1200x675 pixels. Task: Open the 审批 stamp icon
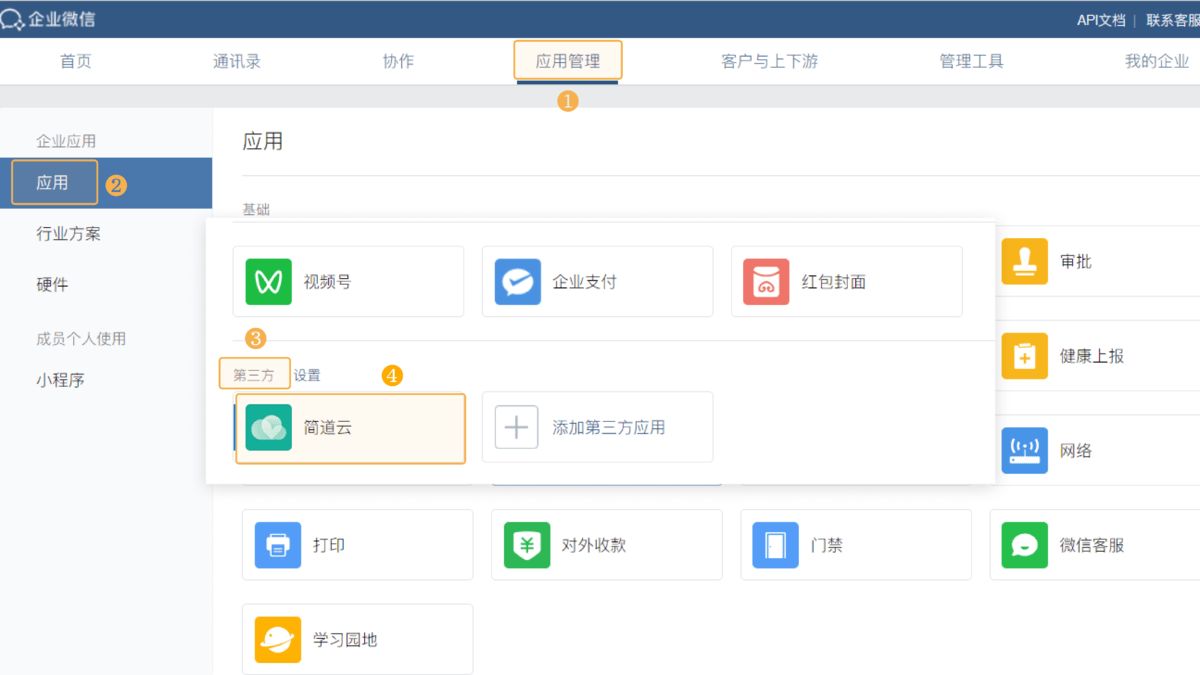[x=1025, y=261]
